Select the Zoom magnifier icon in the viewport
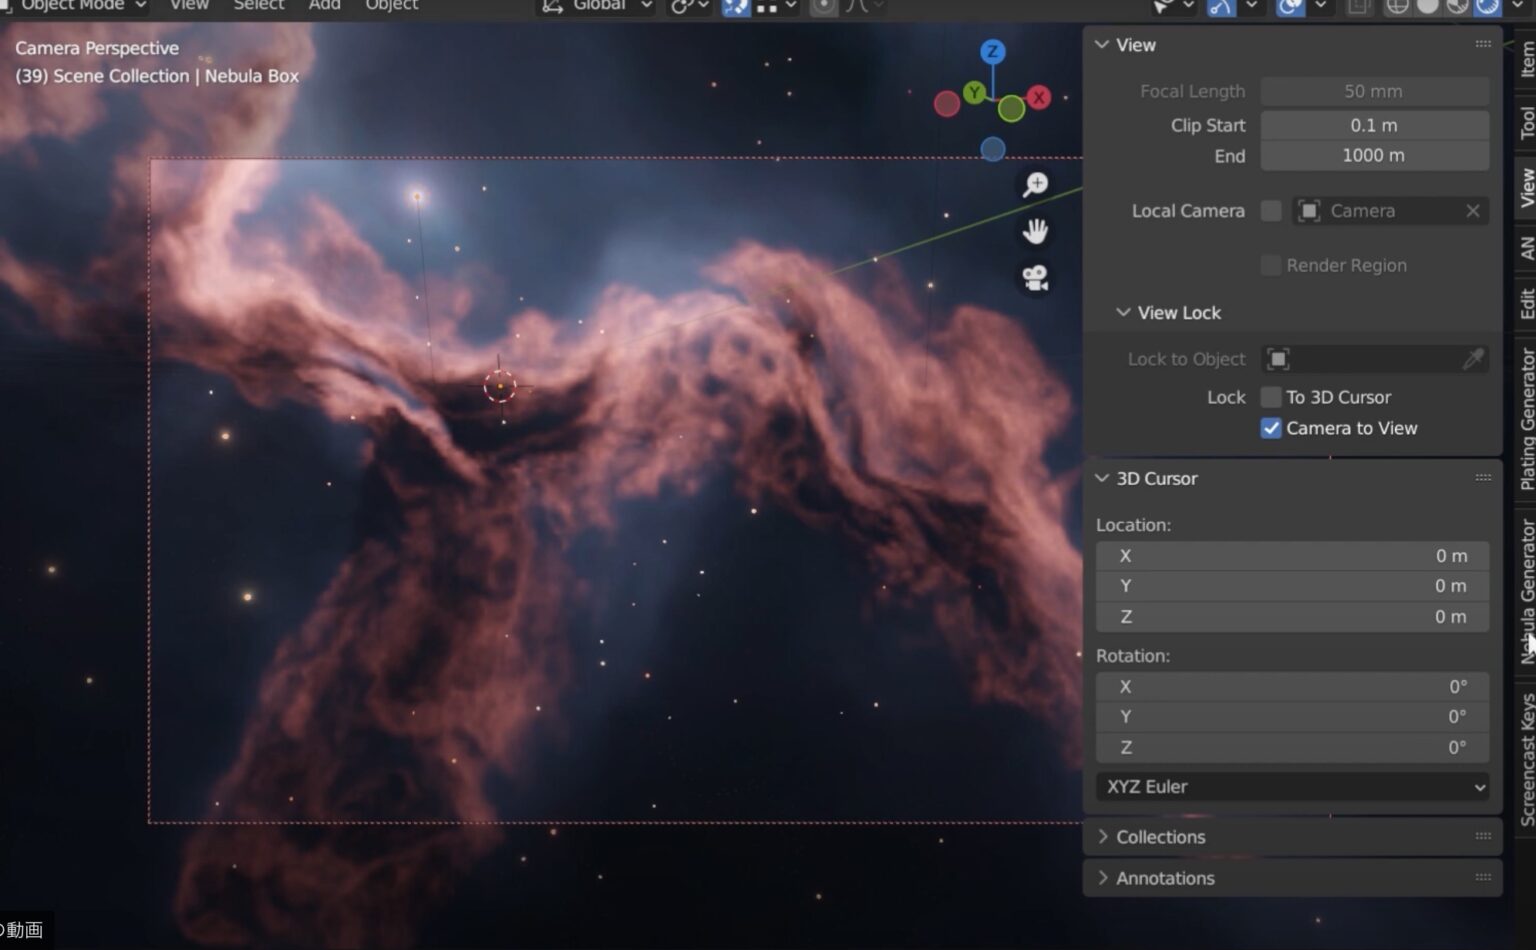This screenshot has width=1536, height=950. (1035, 184)
